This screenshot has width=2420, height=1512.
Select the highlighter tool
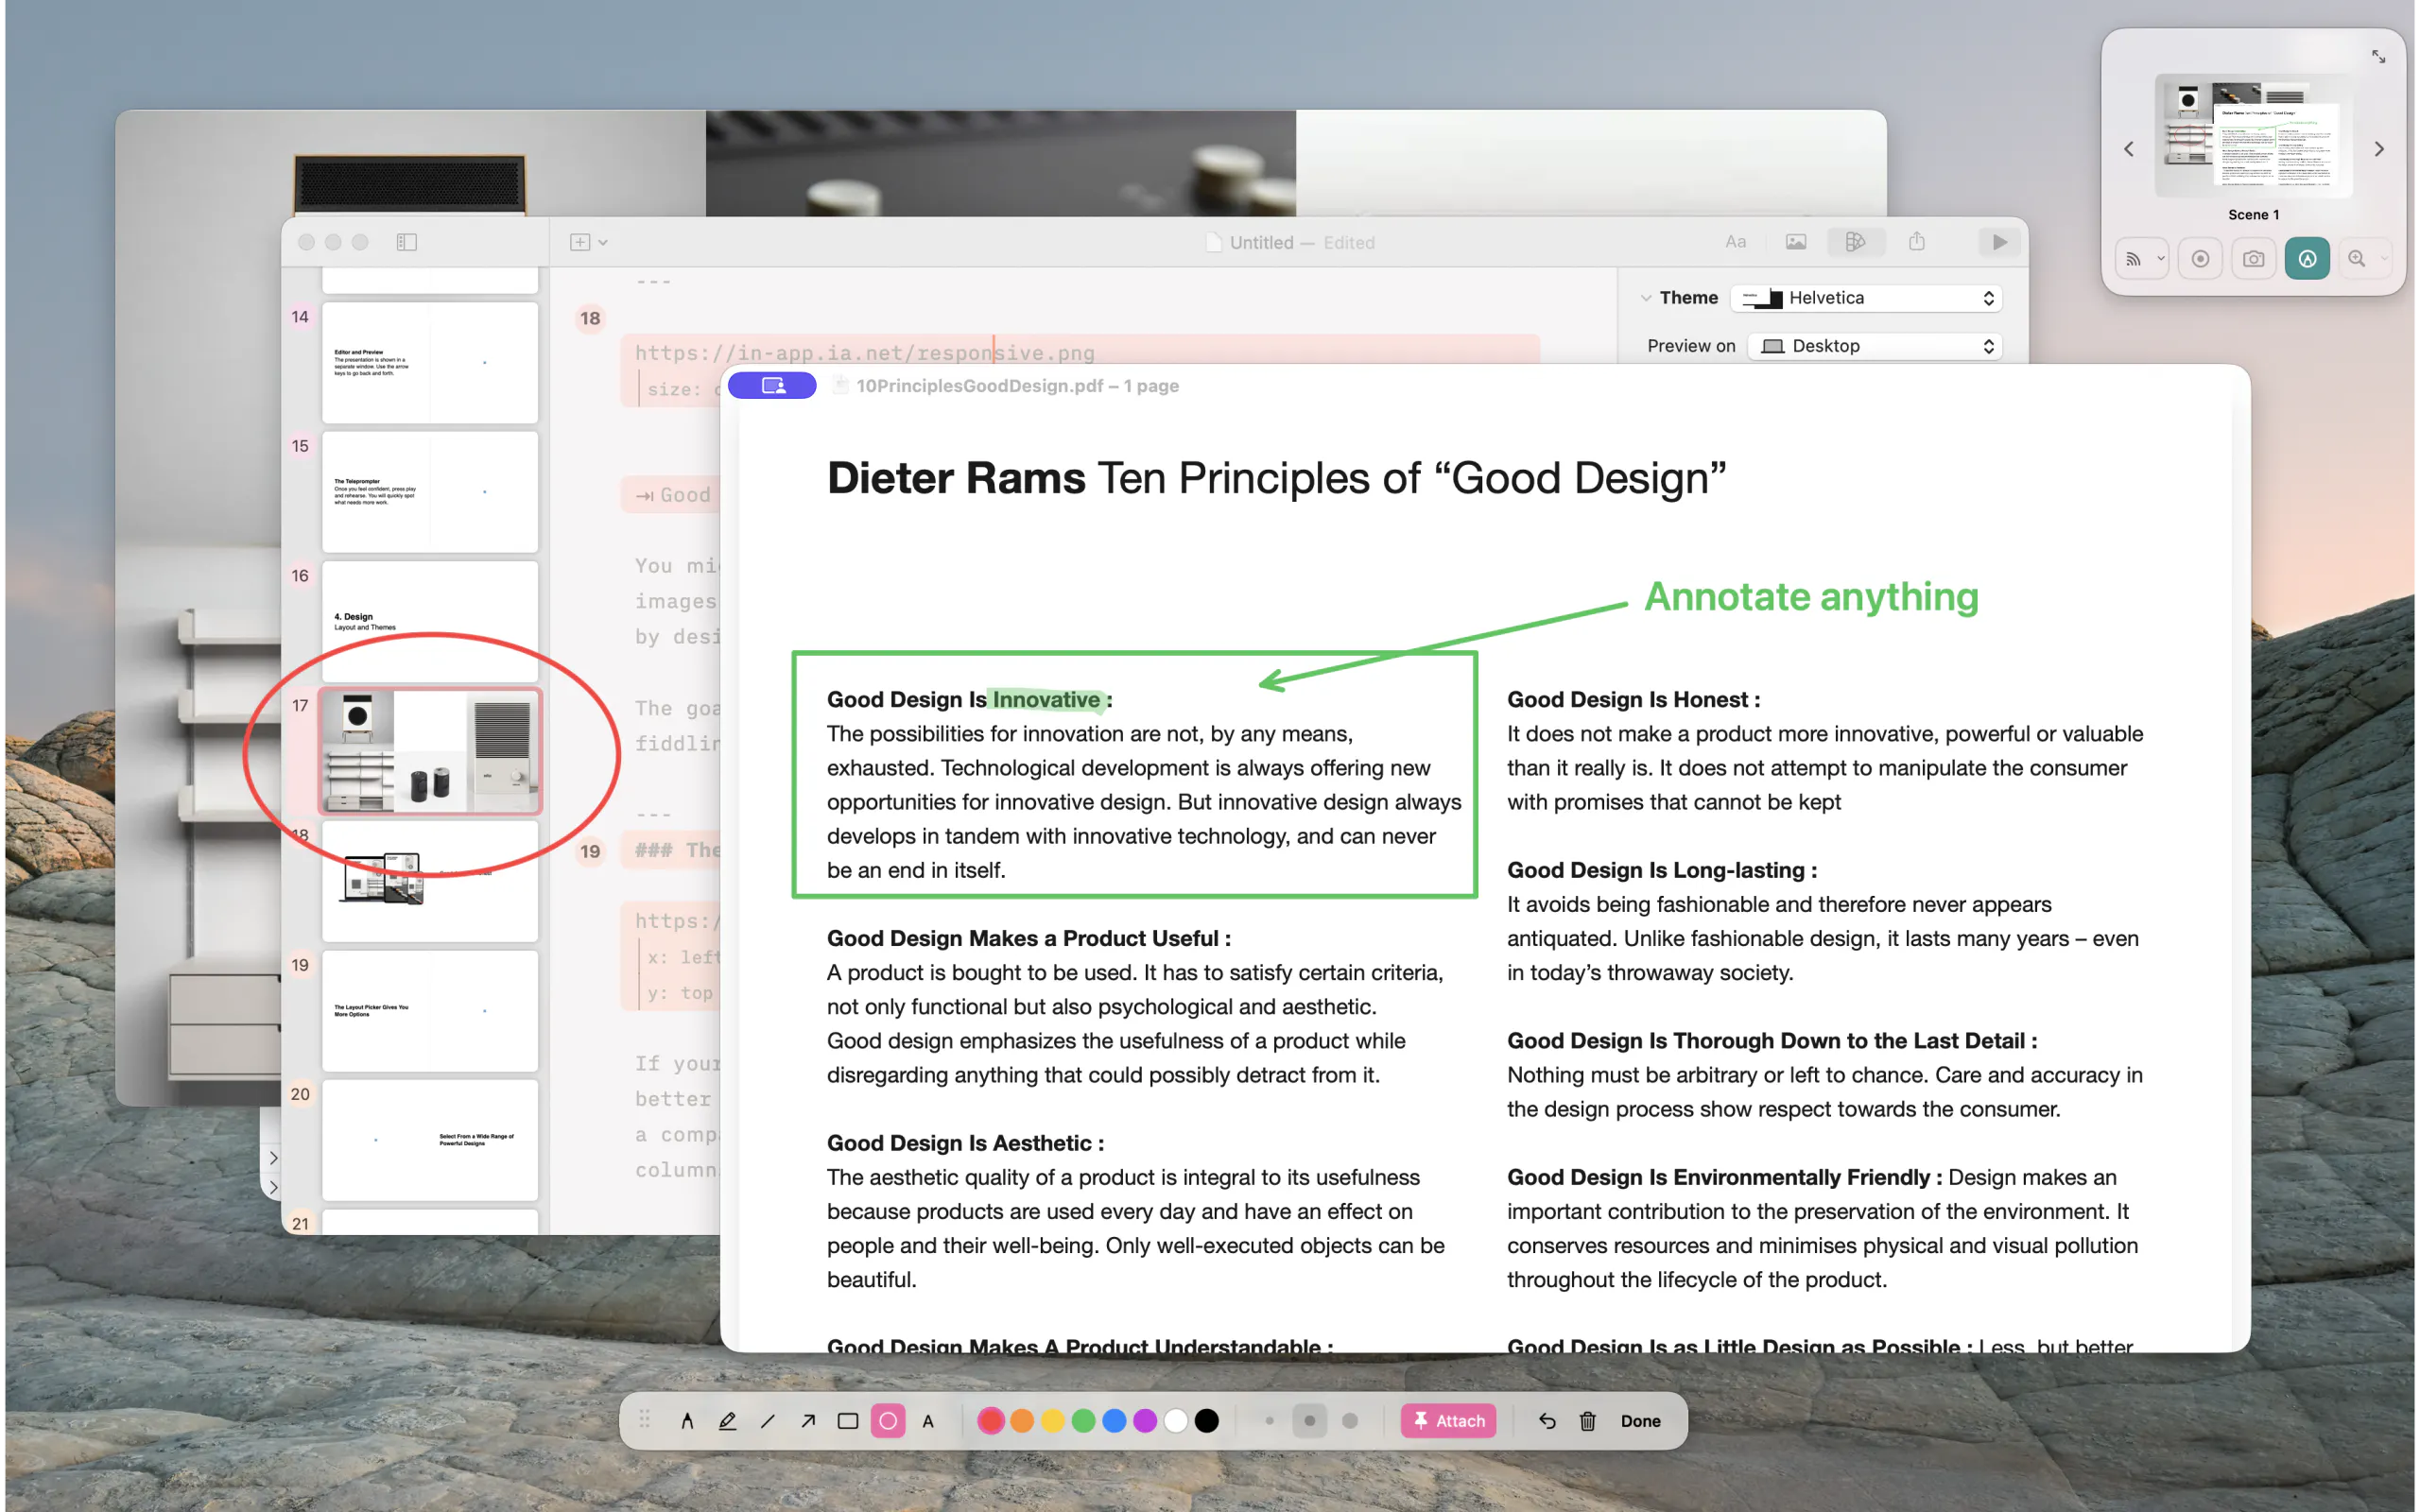pos(727,1421)
